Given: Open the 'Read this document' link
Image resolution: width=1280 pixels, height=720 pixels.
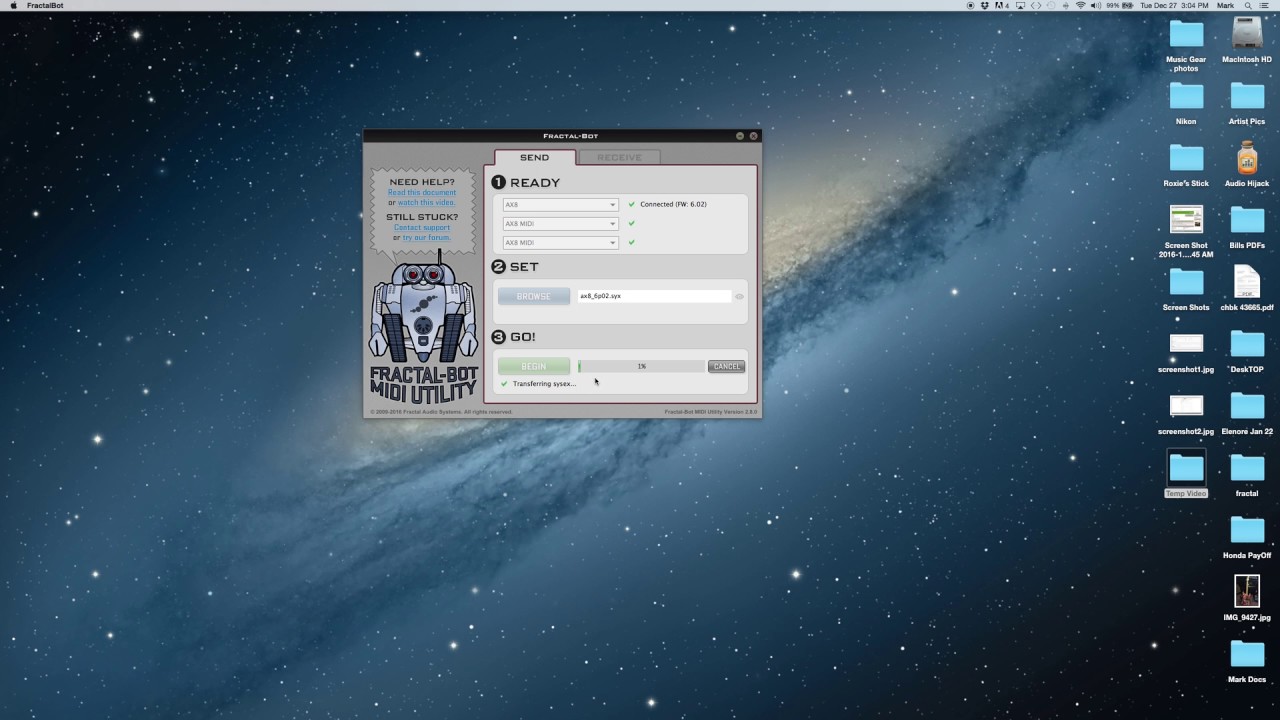Looking at the screenshot, I should coord(422,192).
